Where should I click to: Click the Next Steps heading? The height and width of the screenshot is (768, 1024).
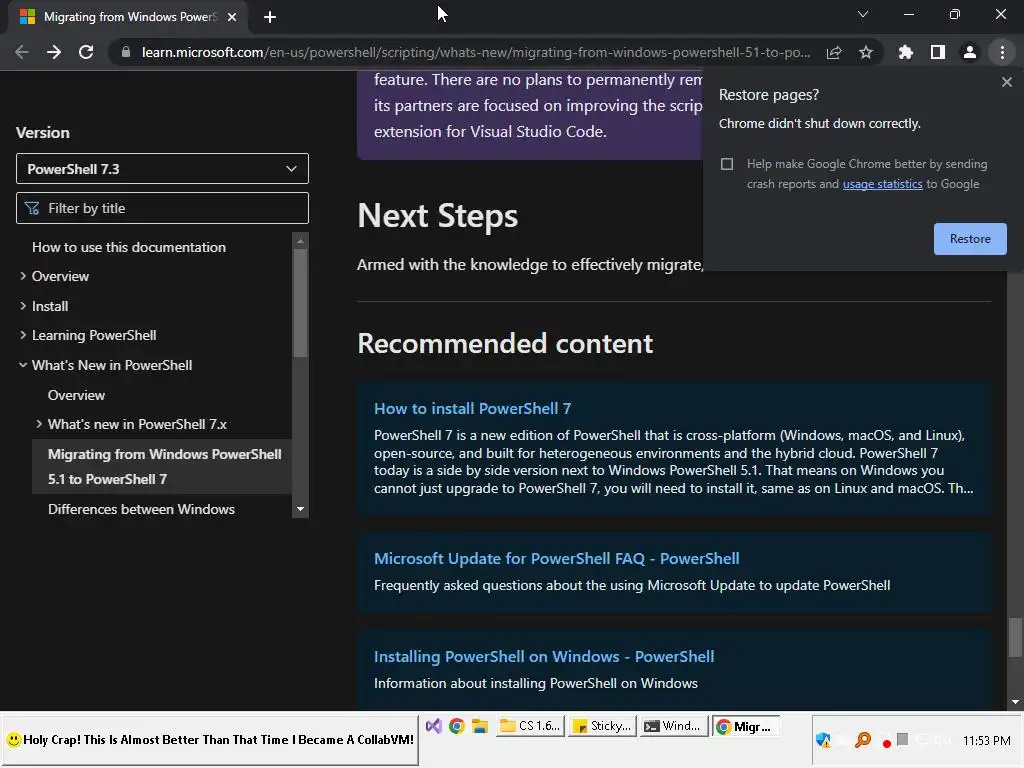click(x=438, y=216)
